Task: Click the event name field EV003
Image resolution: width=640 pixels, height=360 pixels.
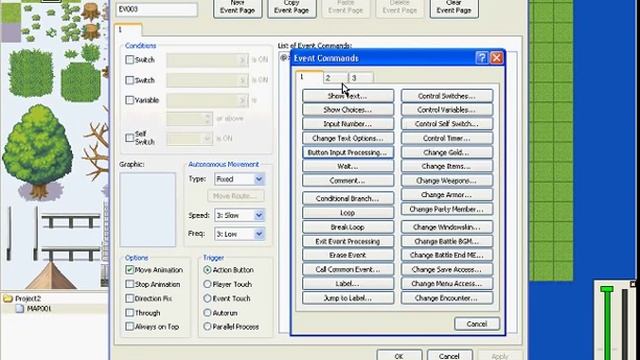Action: pyautogui.click(x=157, y=9)
